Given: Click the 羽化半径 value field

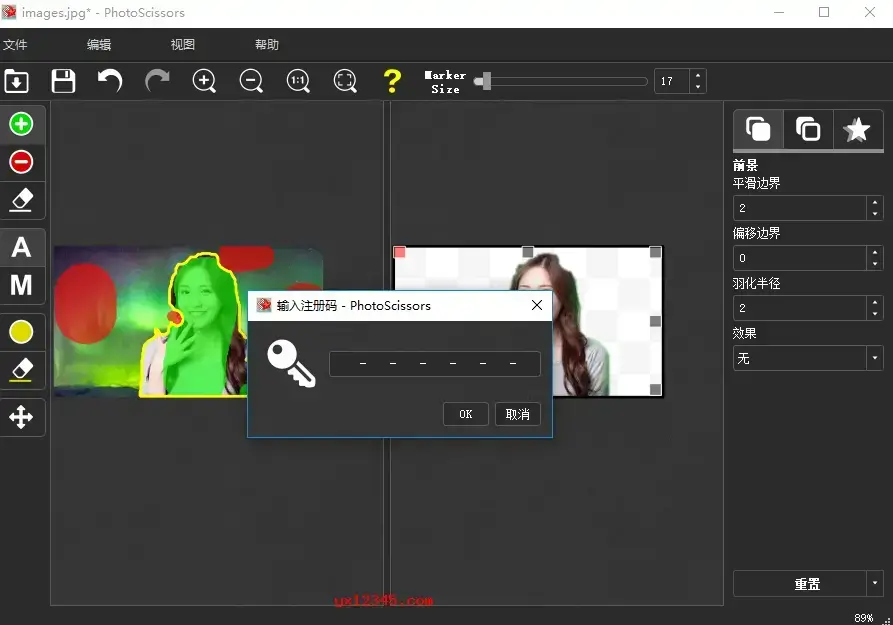Looking at the screenshot, I should click(x=800, y=308).
